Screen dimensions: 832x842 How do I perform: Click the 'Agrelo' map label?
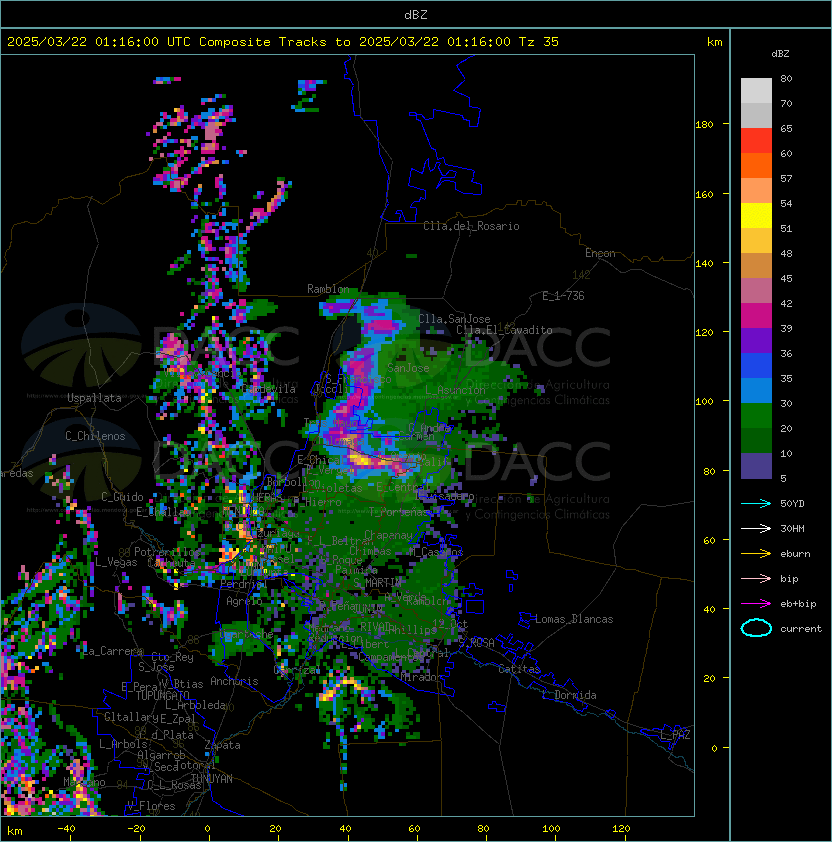coord(244,601)
